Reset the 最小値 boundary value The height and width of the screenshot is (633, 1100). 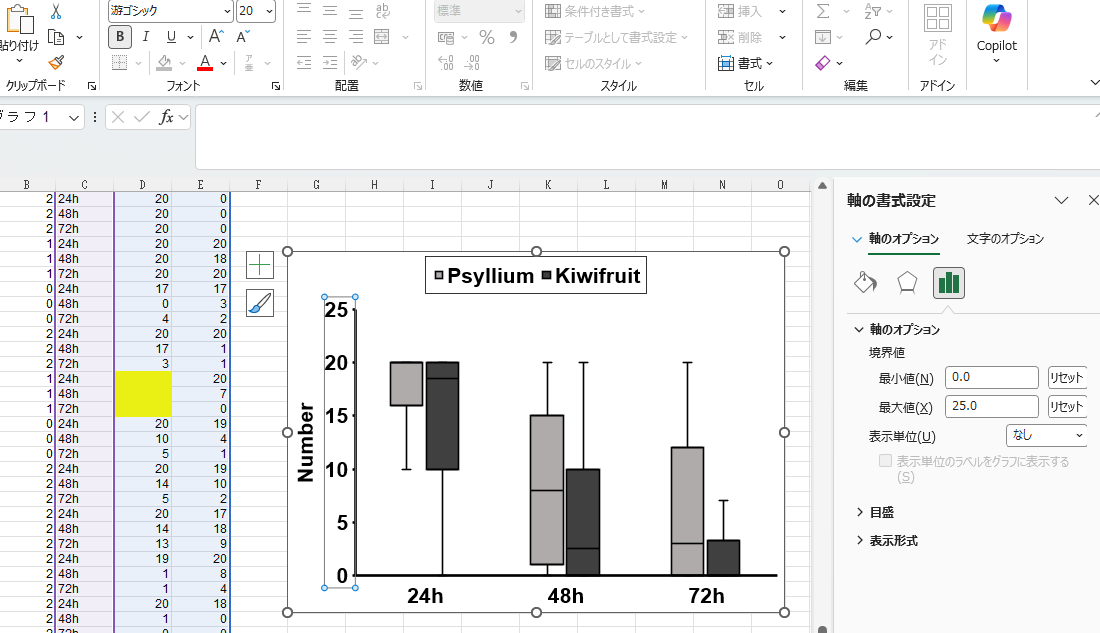pos(1067,378)
